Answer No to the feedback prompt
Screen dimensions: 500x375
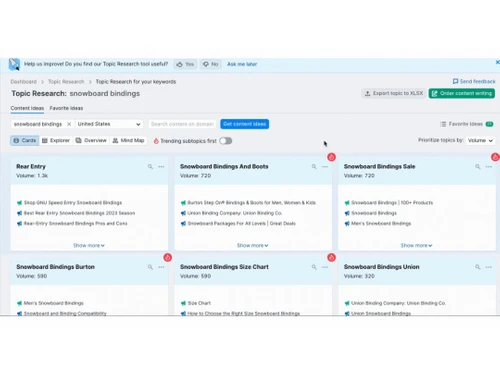211,64
